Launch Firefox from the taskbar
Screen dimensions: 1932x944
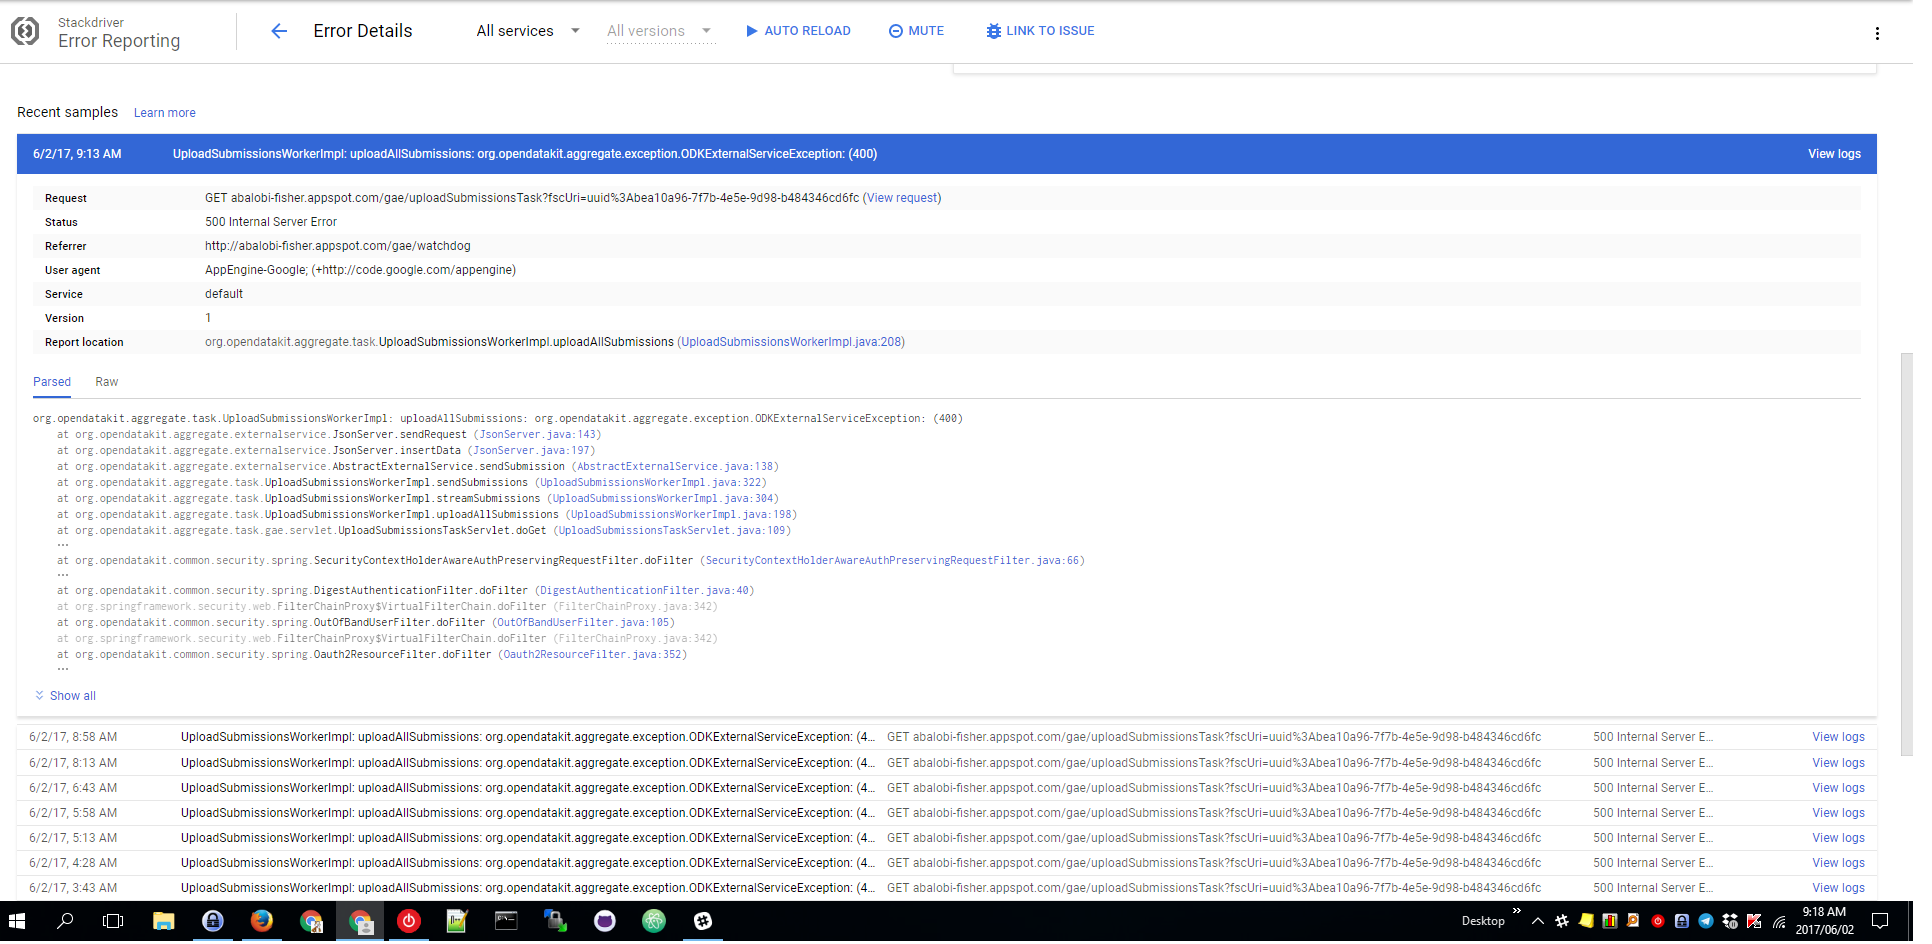pyautogui.click(x=261, y=921)
